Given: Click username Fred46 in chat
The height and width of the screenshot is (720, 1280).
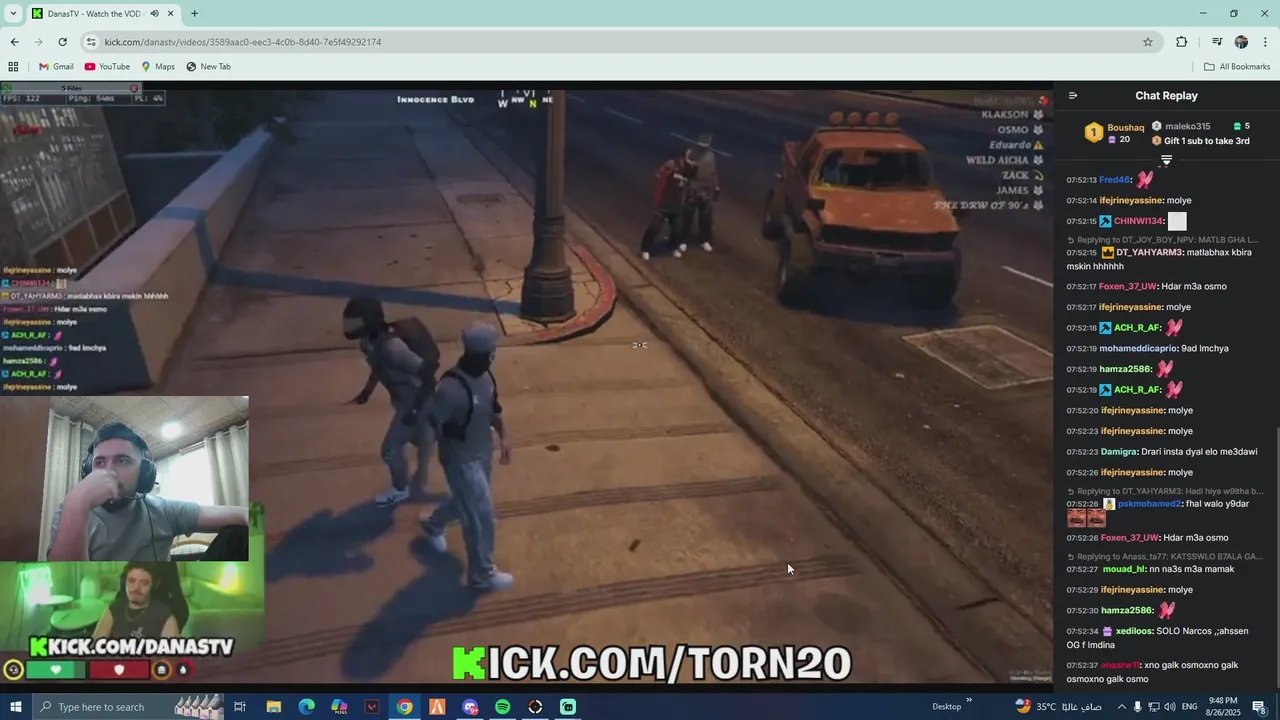Looking at the screenshot, I should click(1114, 180).
